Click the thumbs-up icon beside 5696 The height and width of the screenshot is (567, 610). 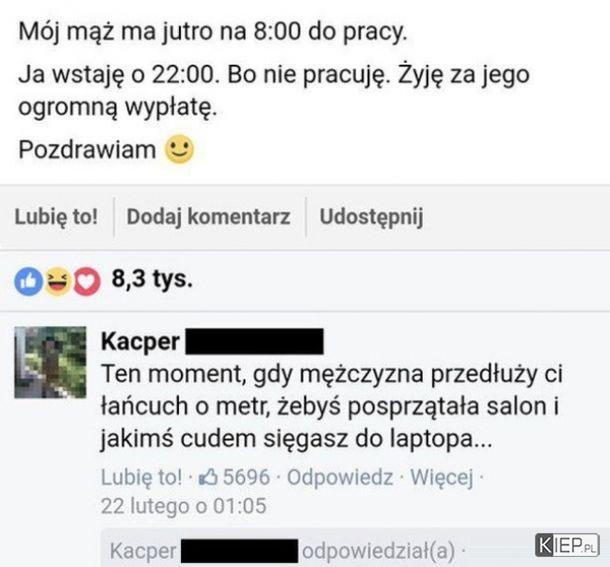coord(208,477)
